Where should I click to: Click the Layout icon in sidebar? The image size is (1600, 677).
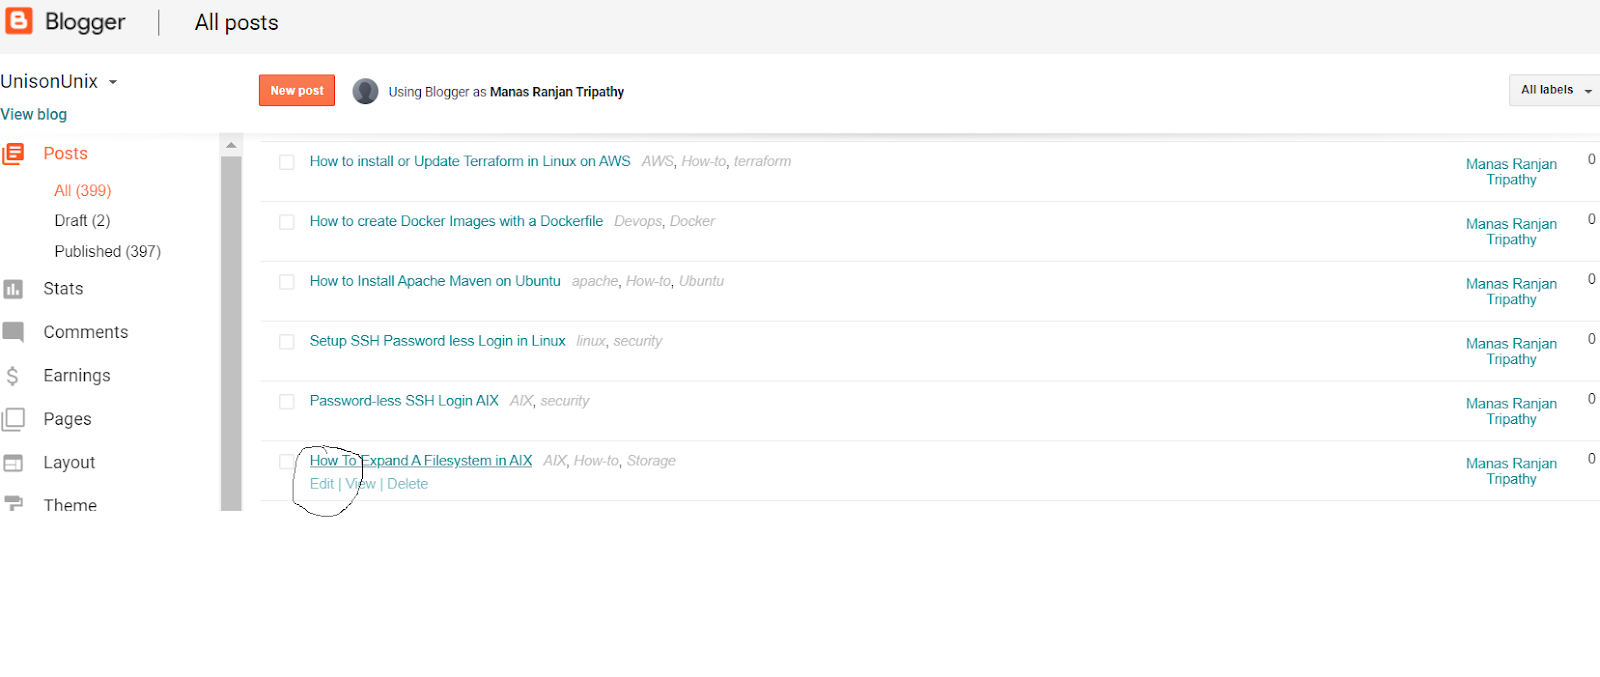pyautogui.click(x=13, y=463)
